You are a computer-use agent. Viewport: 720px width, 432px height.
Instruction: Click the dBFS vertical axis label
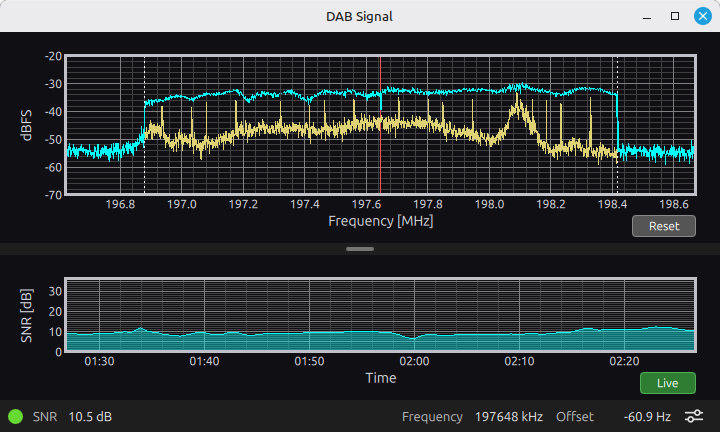click(x=26, y=125)
